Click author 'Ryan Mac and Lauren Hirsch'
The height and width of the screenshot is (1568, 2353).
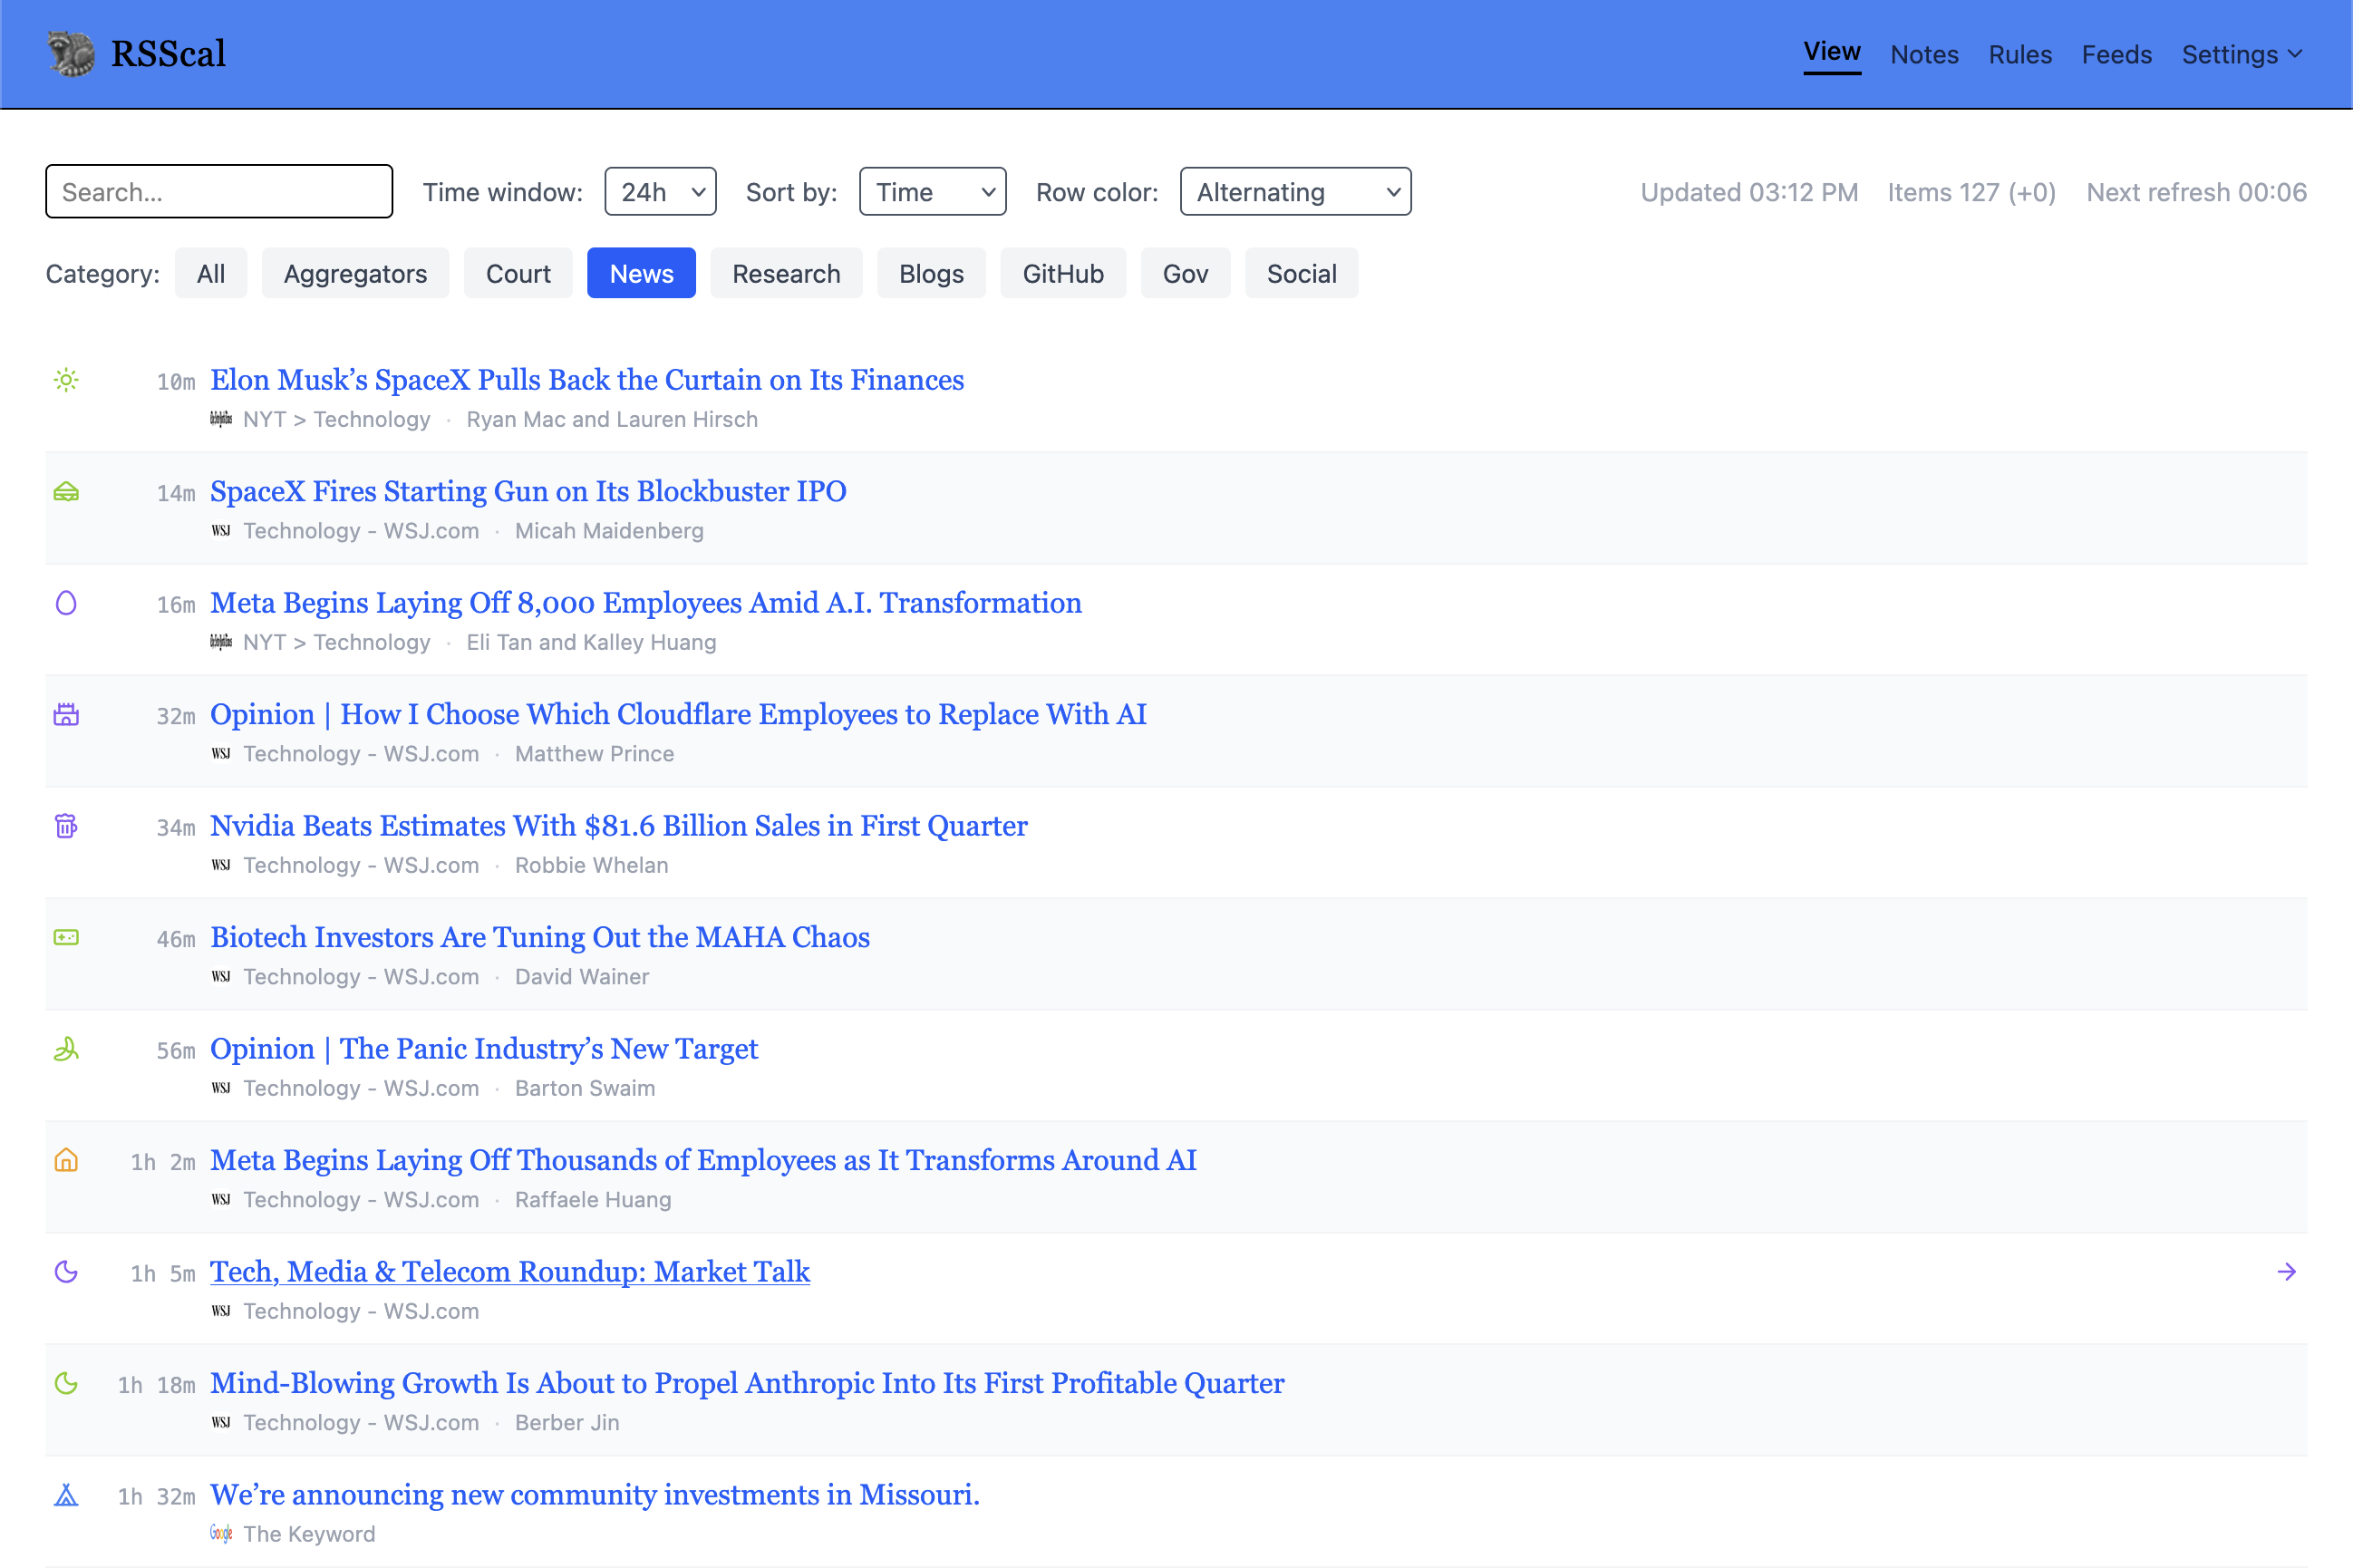coord(612,419)
